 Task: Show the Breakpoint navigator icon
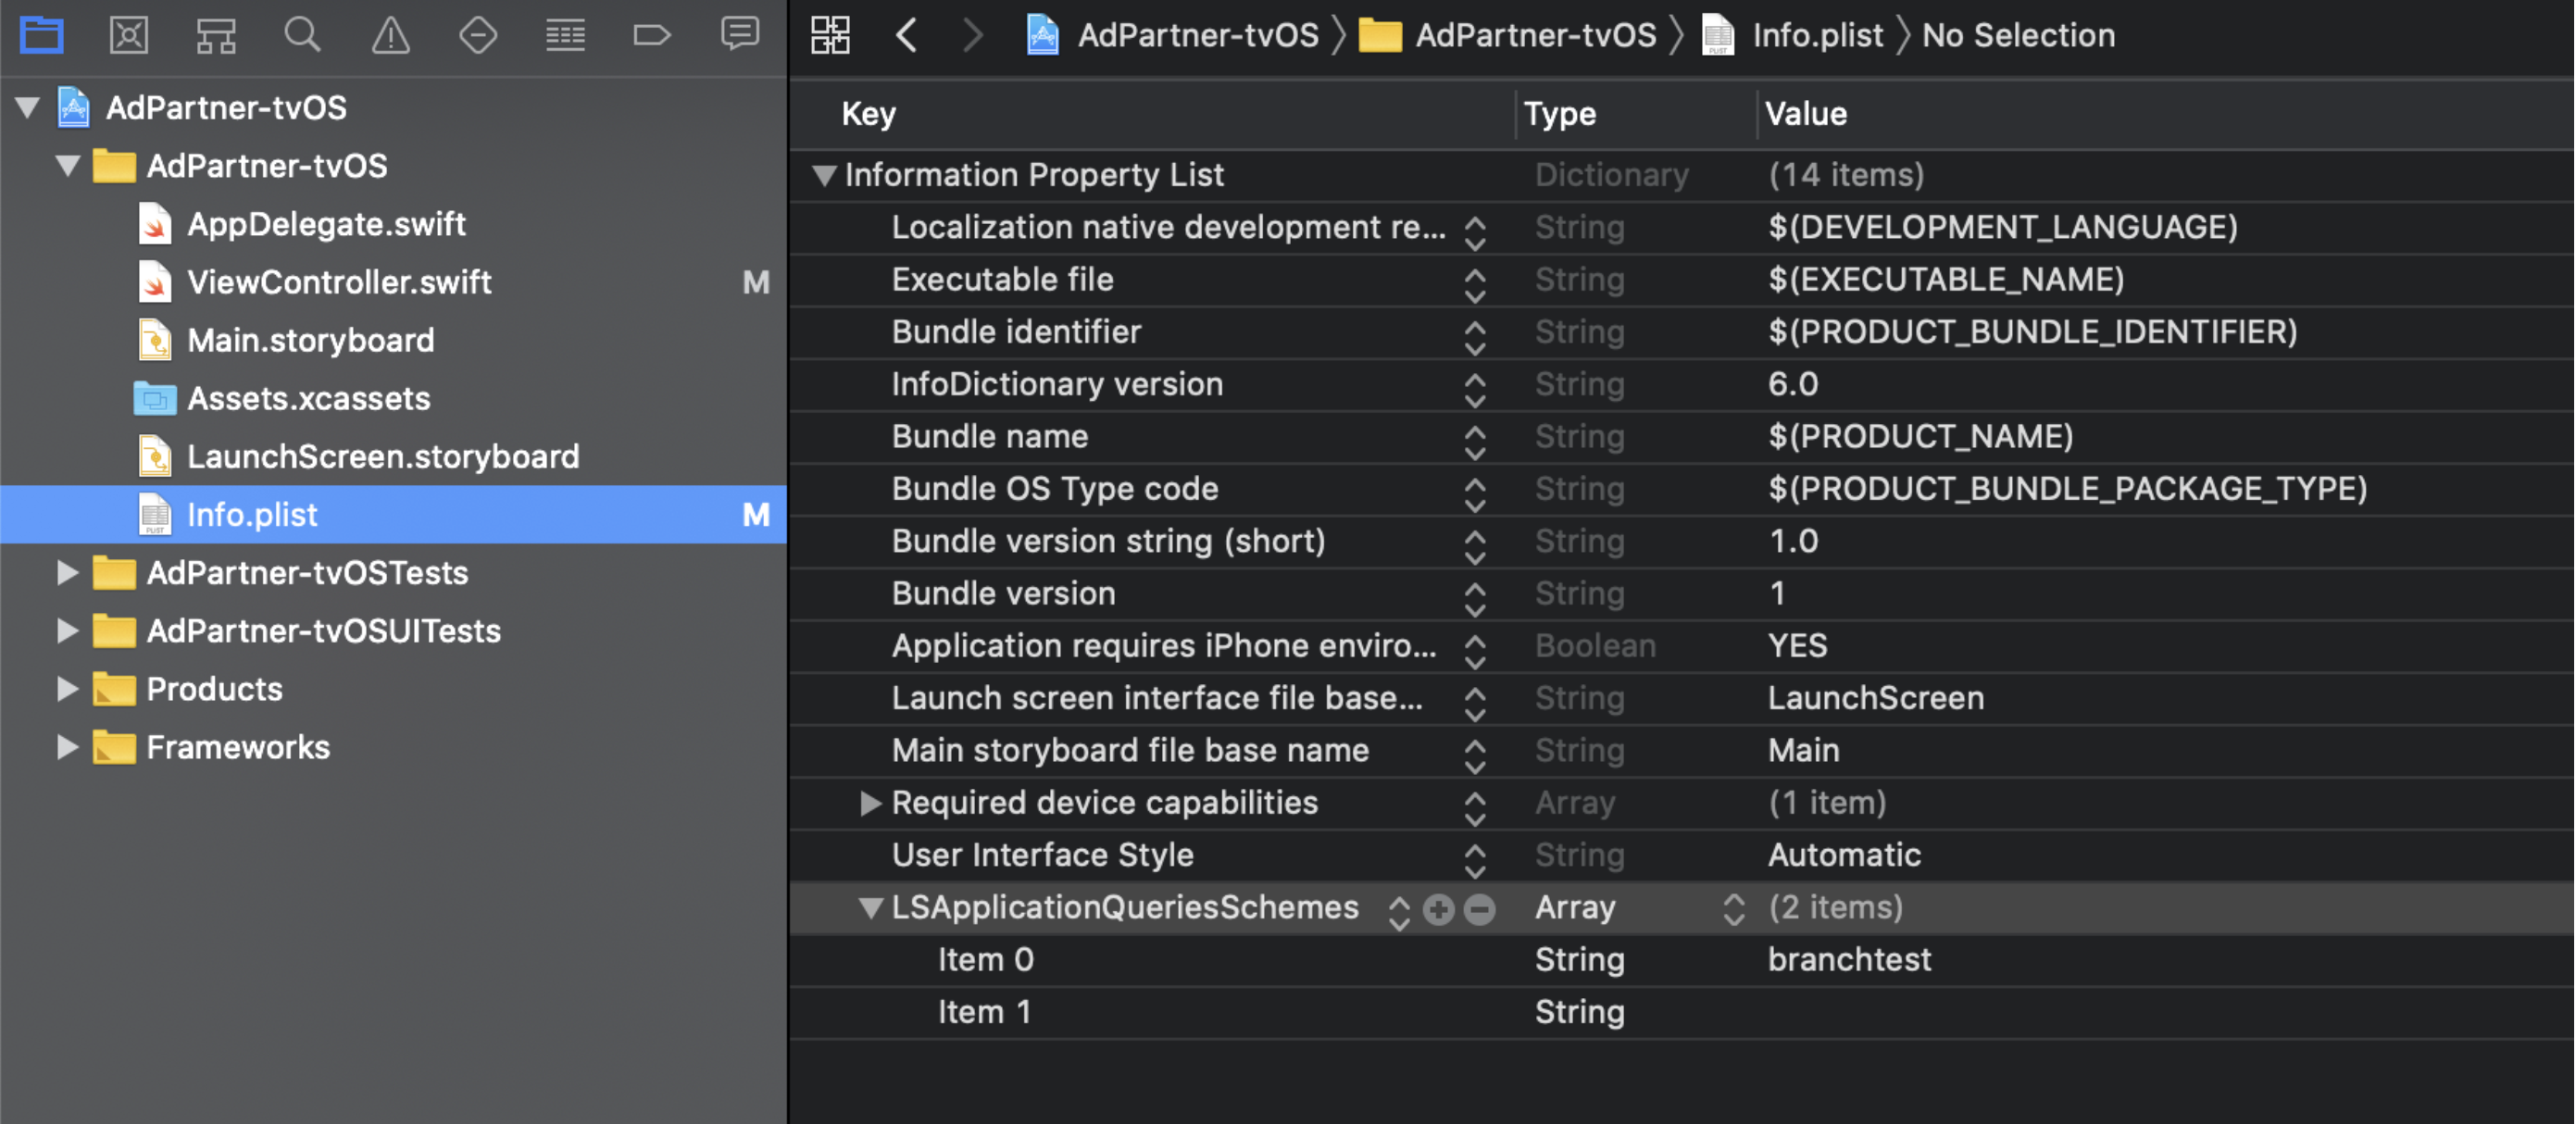coord(652,36)
